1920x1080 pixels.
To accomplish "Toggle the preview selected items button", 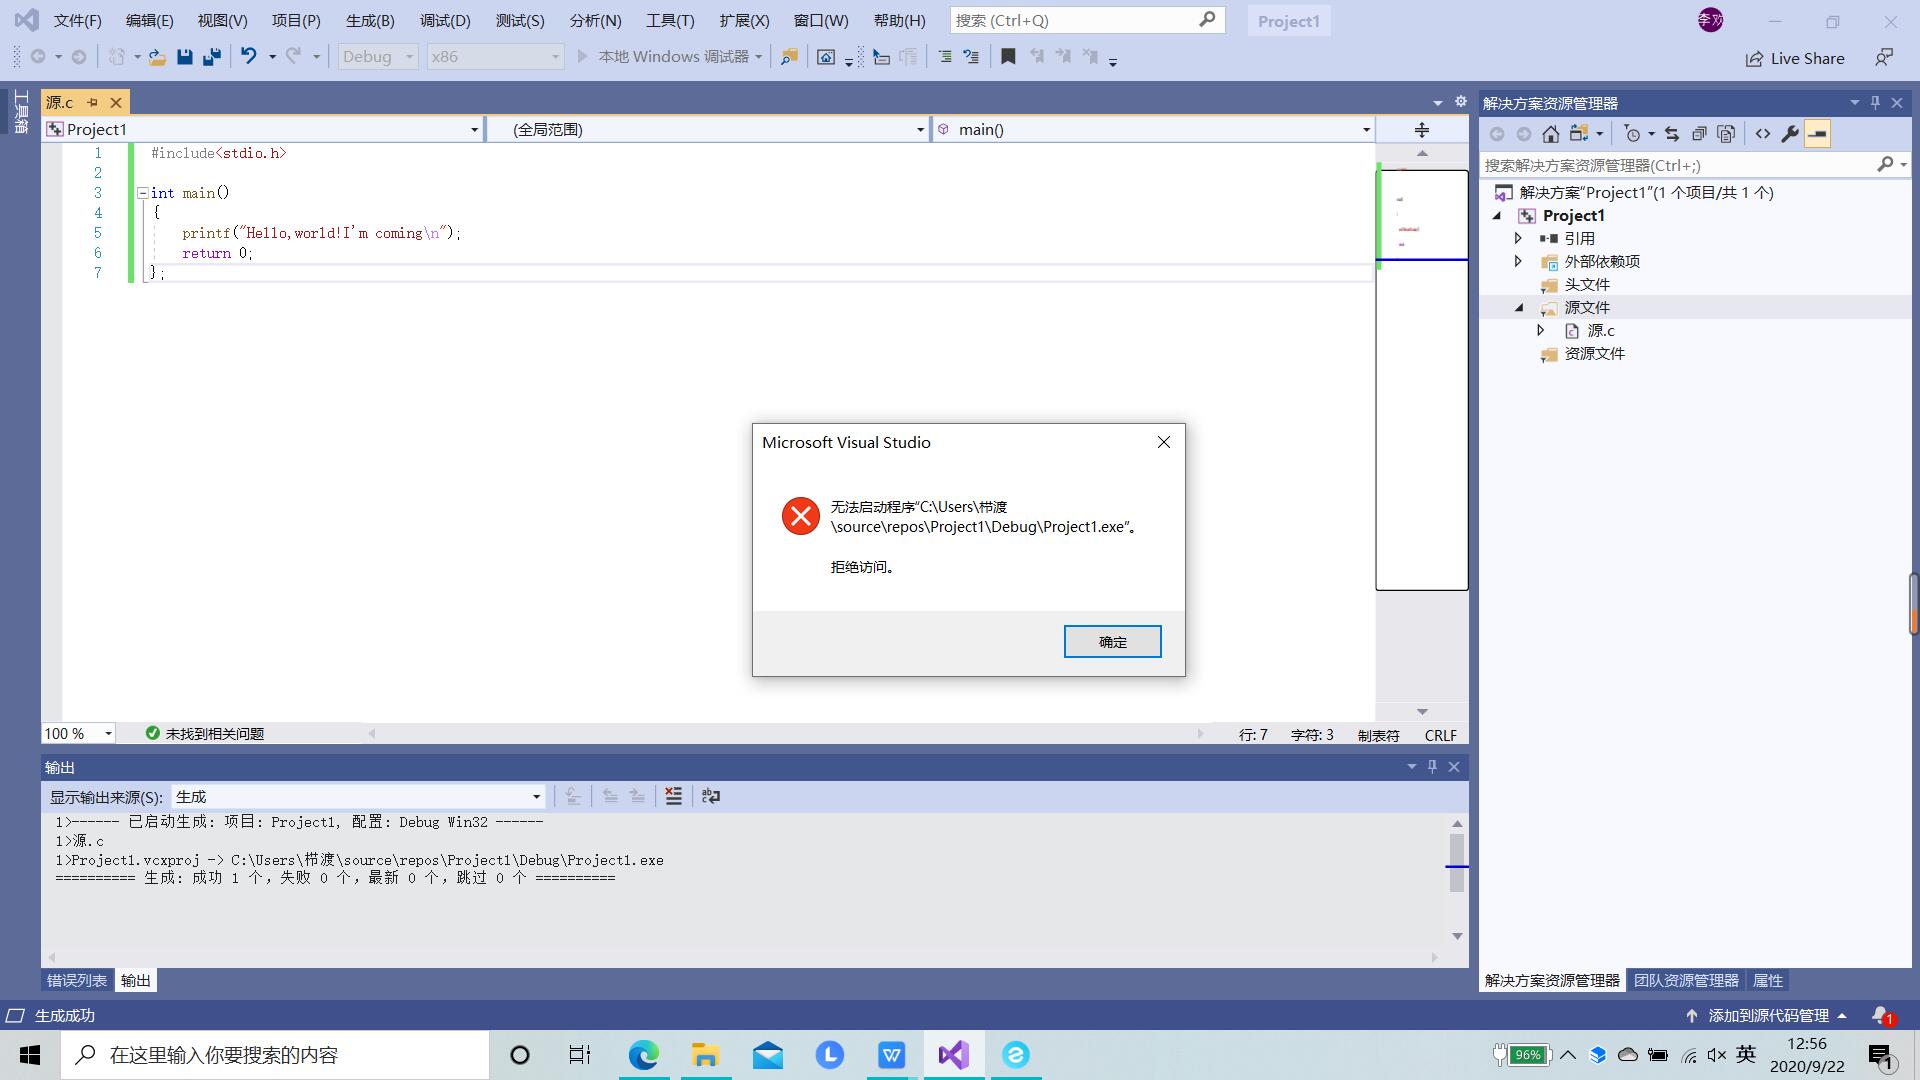I will point(1818,134).
